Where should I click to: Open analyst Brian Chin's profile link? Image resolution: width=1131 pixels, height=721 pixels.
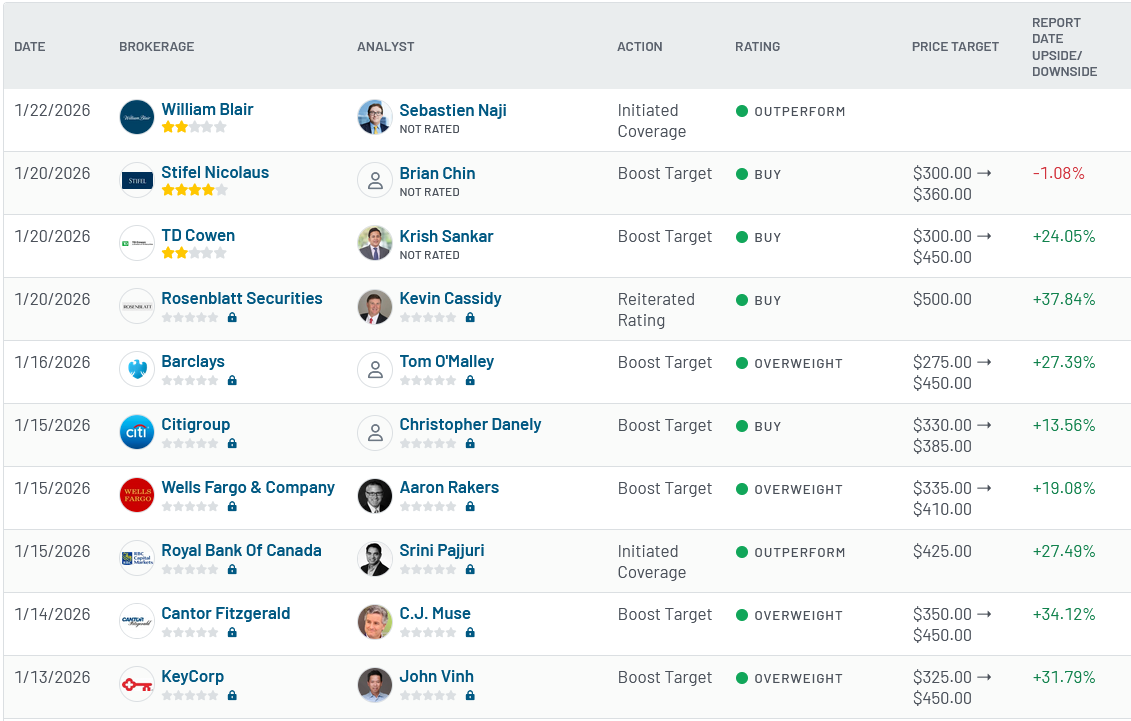[x=437, y=173]
